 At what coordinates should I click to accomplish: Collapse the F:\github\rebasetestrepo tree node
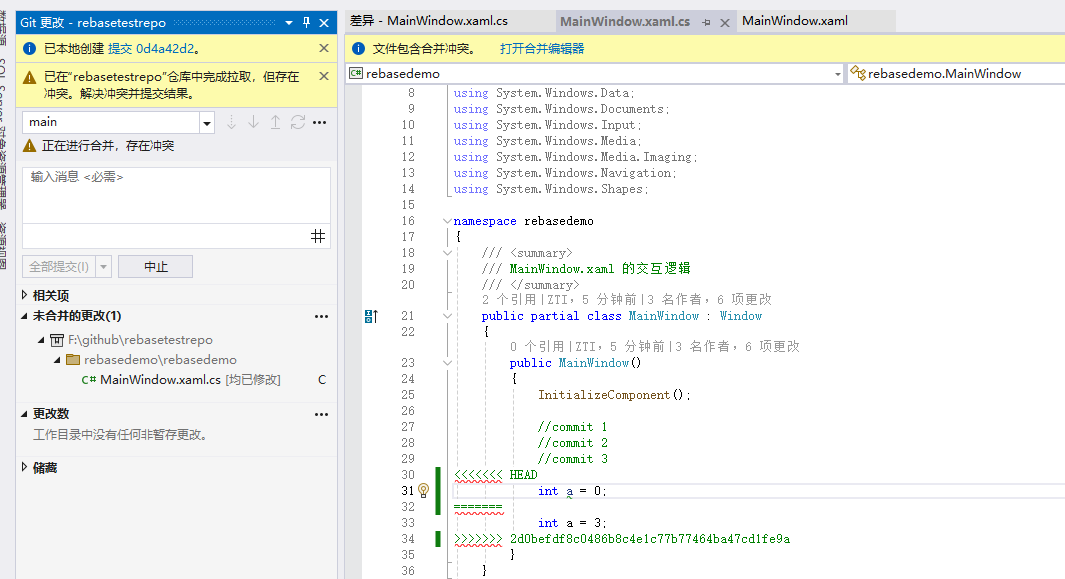click(41, 340)
